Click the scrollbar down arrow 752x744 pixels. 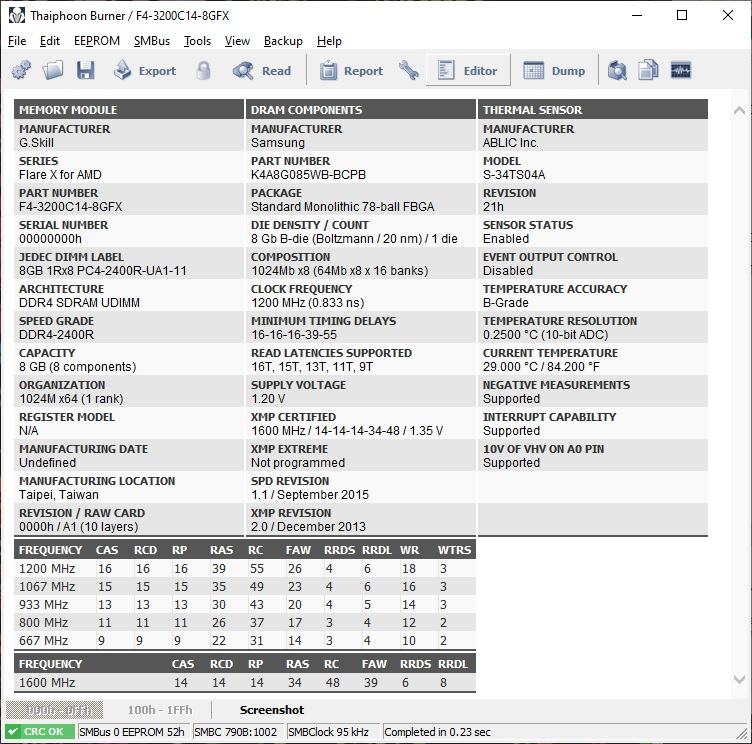[739, 679]
